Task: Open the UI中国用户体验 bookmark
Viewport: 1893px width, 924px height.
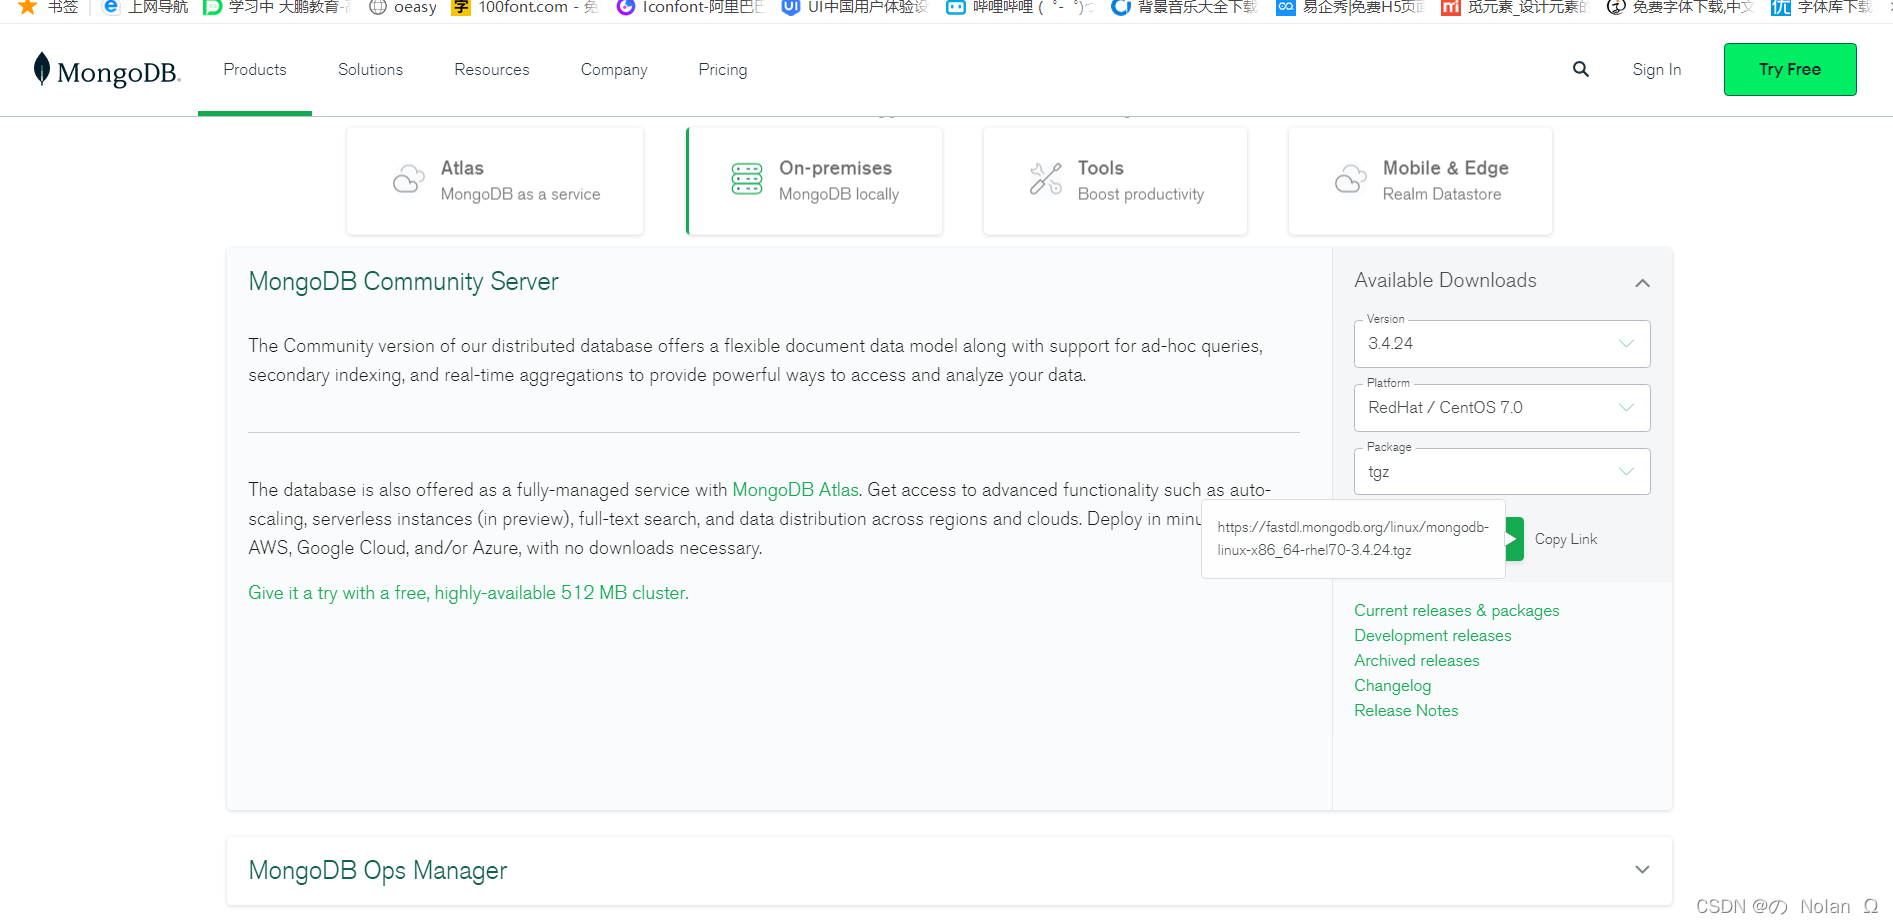Action: coord(855,7)
